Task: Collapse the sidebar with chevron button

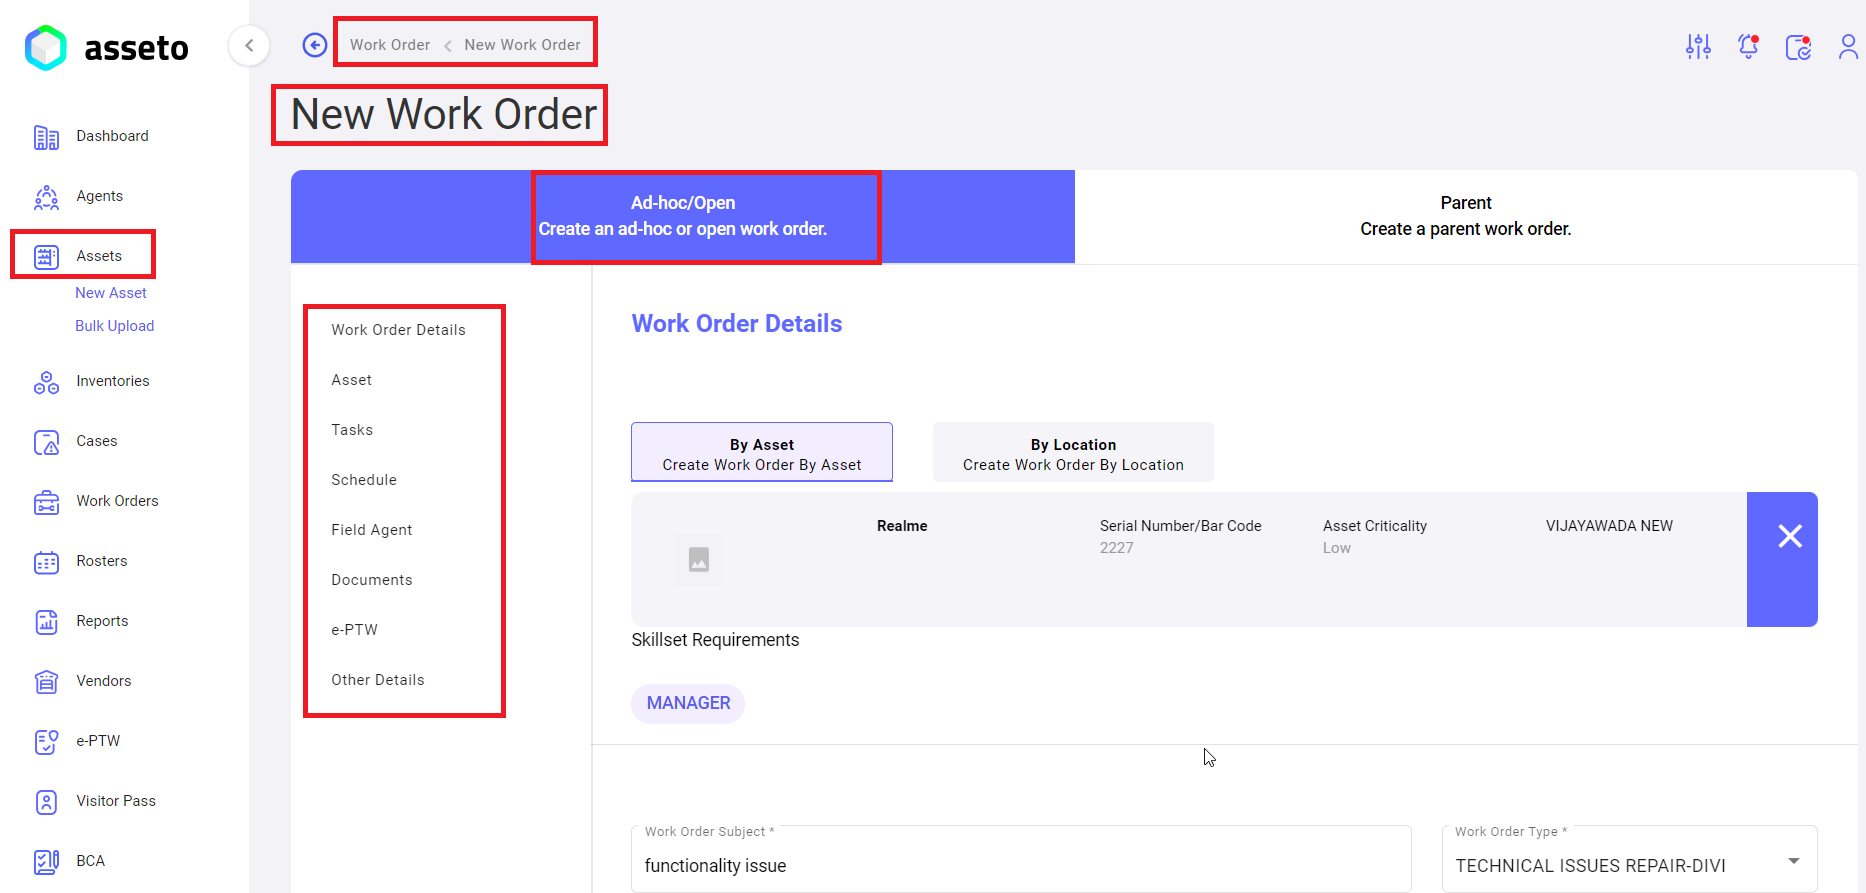Action: [249, 45]
